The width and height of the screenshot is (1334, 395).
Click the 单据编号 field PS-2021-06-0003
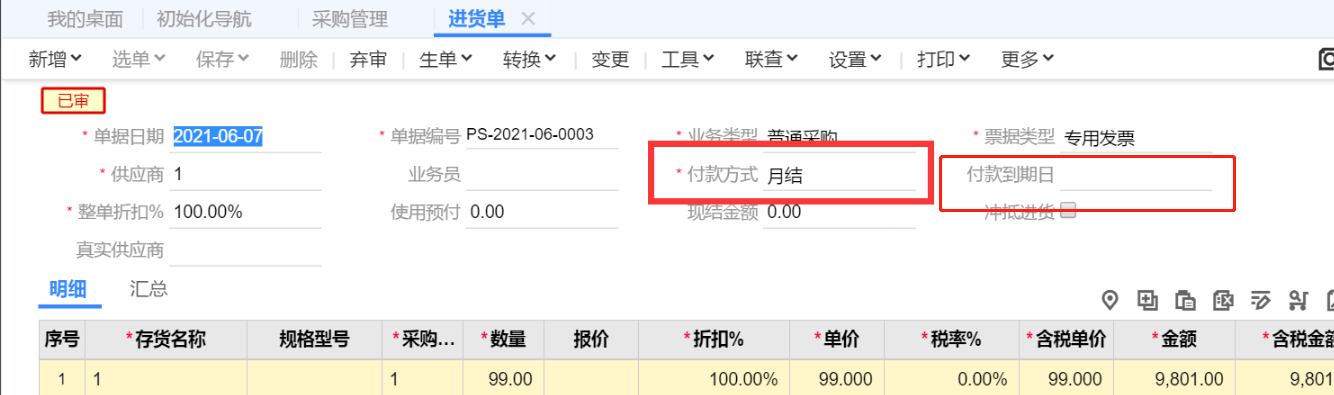pos(541,136)
